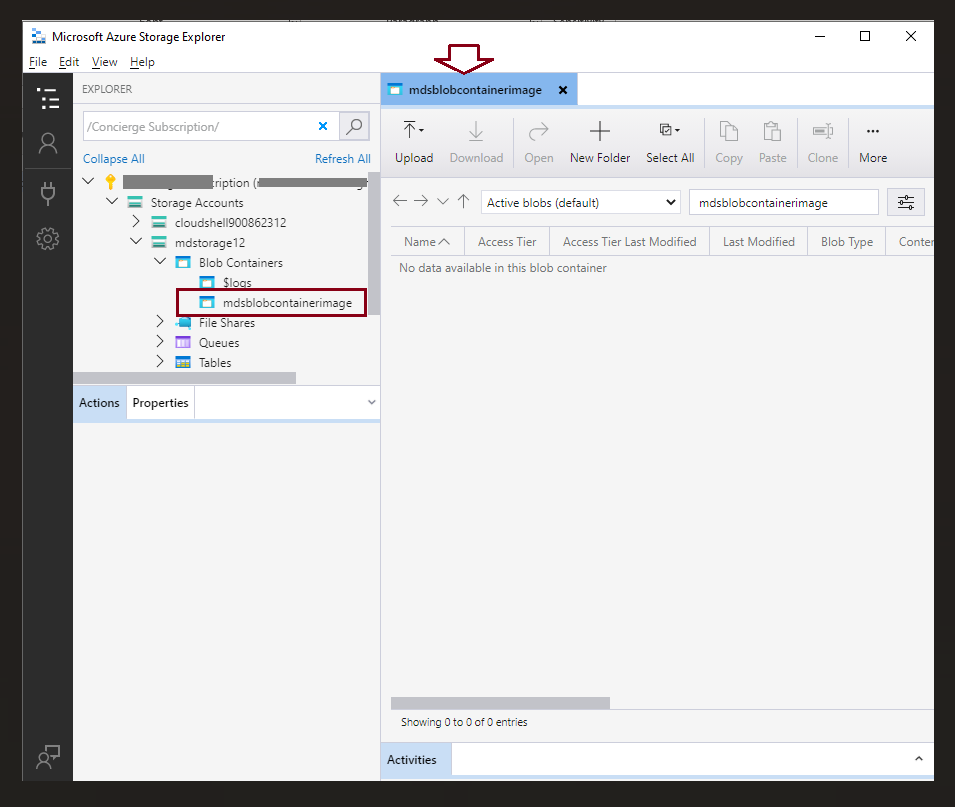Click the Collapse All link

113,159
